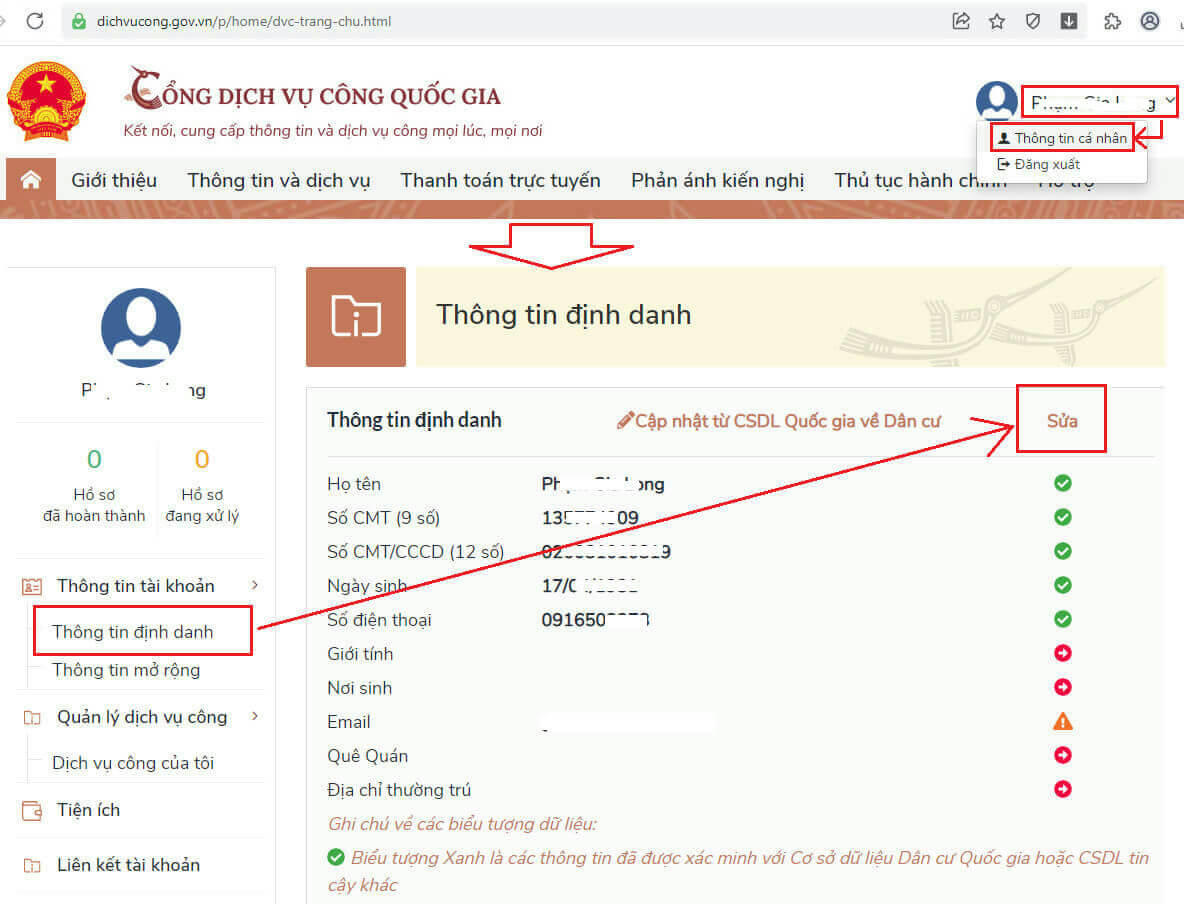Image resolution: width=1184 pixels, height=913 pixels.
Task: Click the green check icon for Ngày sinh
Action: (x=1062, y=585)
